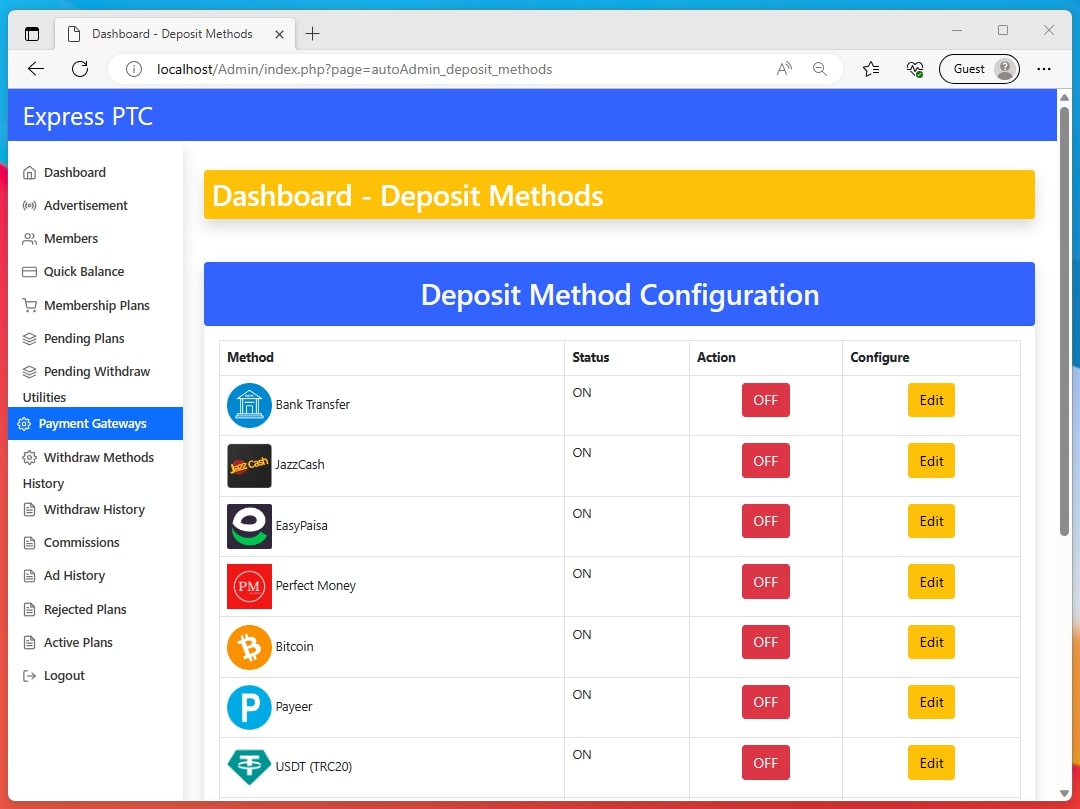Click the Ad History document icon

click(x=29, y=576)
